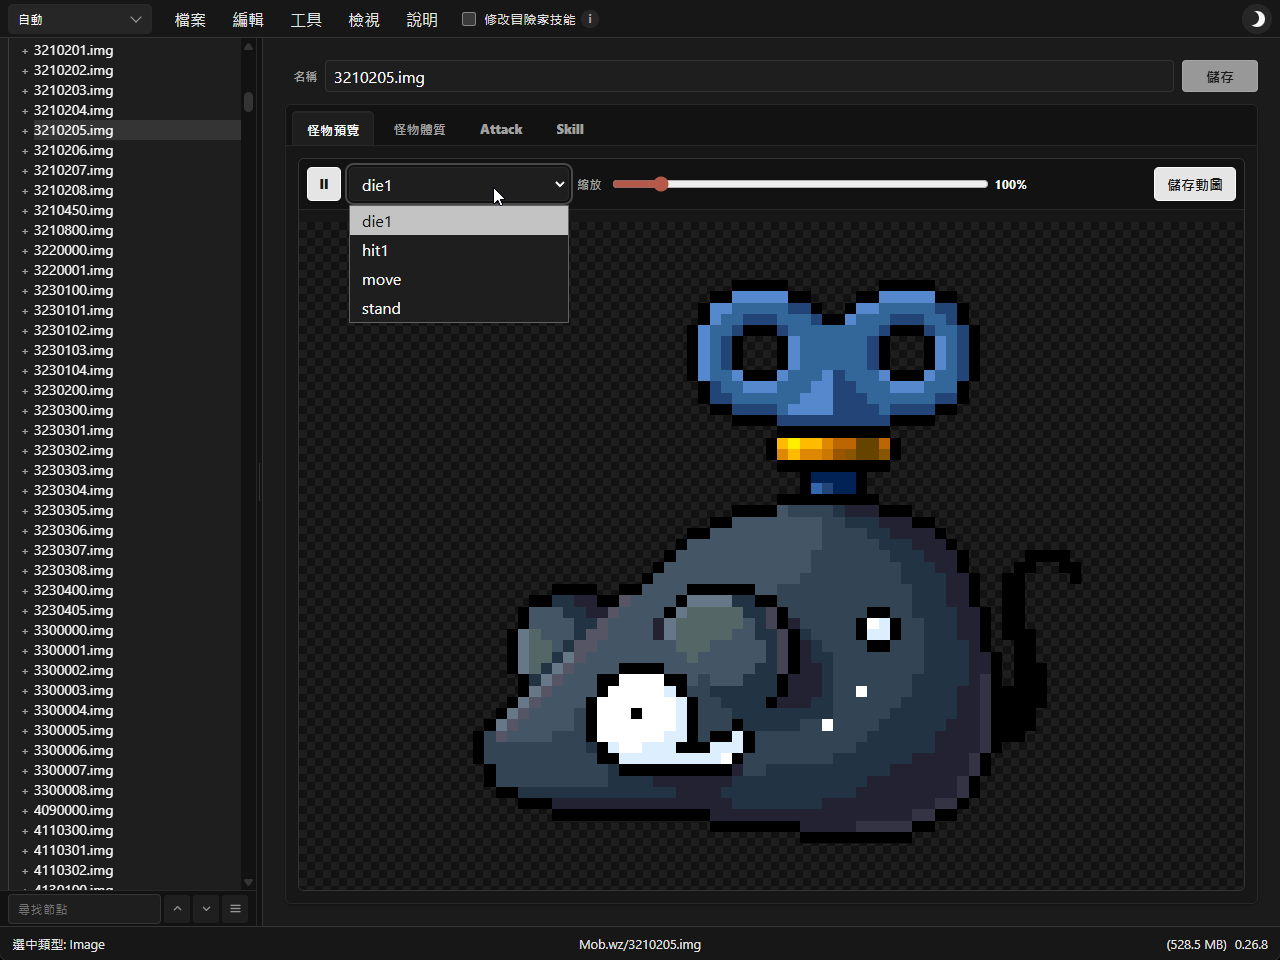This screenshot has height=960, width=1280.
Task: Open the 編輯 menu
Action: [248, 20]
